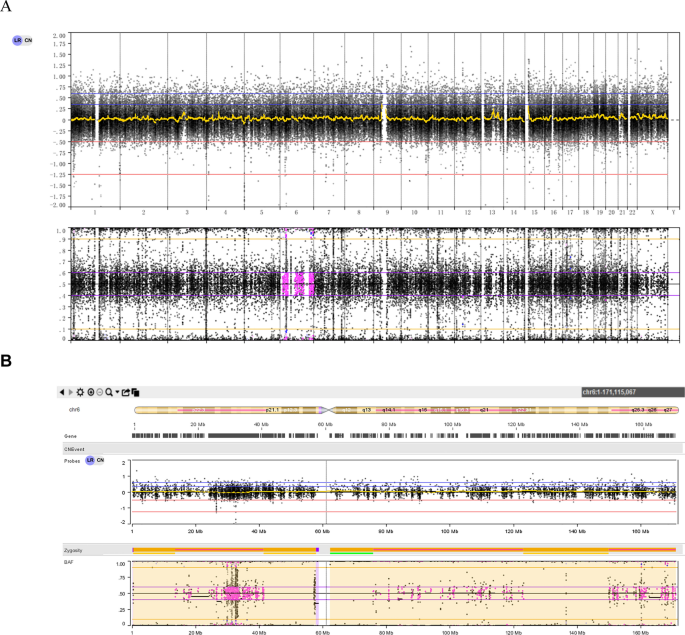
Task: Zoom in with the circled plus icon
Action: (91, 392)
